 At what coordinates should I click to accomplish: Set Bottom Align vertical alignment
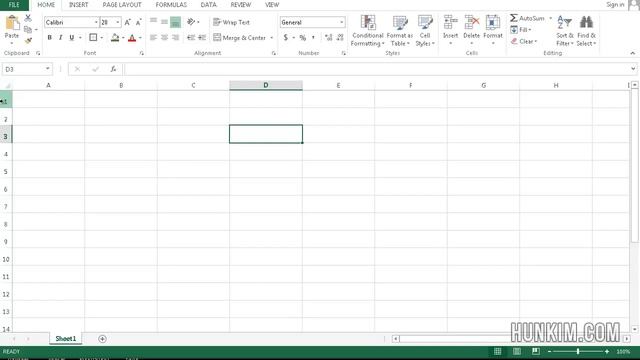click(176, 22)
